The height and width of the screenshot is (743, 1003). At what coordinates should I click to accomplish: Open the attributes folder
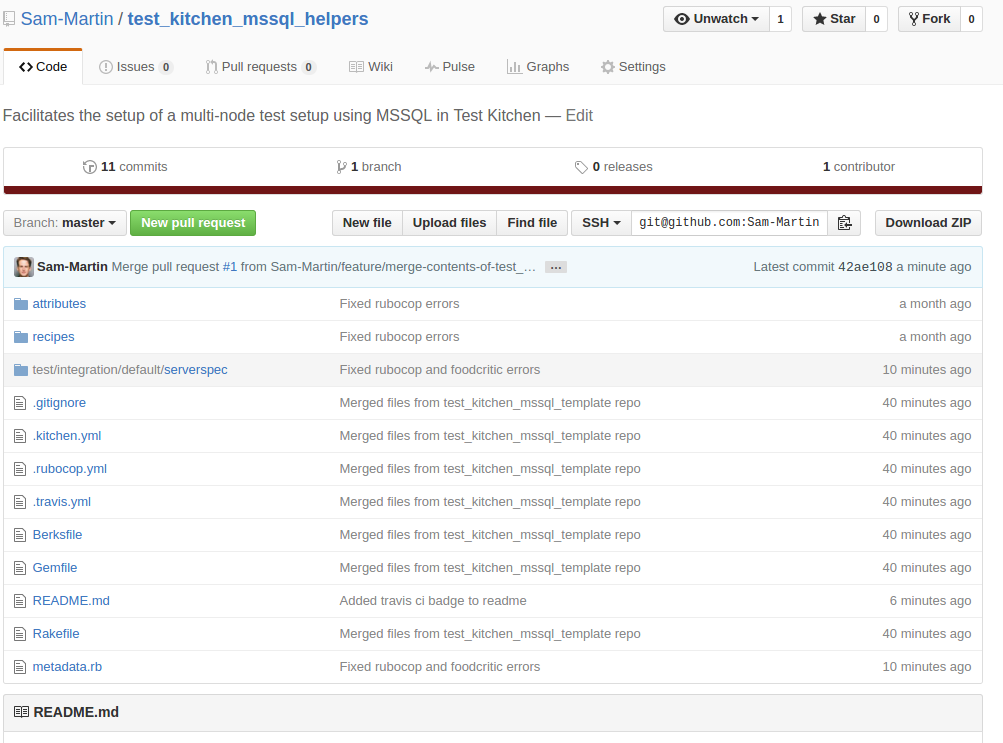[x=59, y=304]
